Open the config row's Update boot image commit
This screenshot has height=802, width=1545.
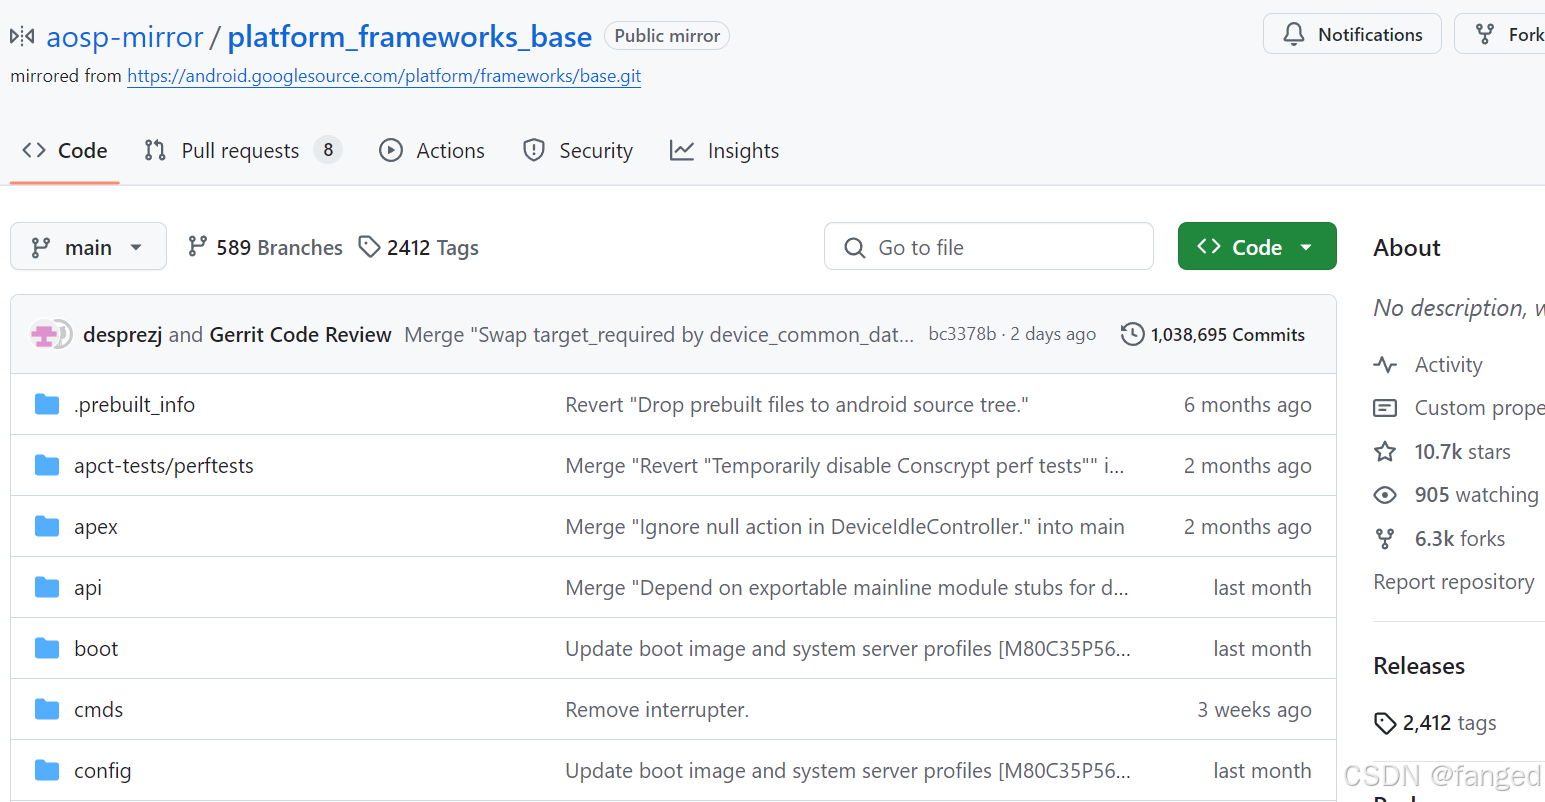point(848,771)
